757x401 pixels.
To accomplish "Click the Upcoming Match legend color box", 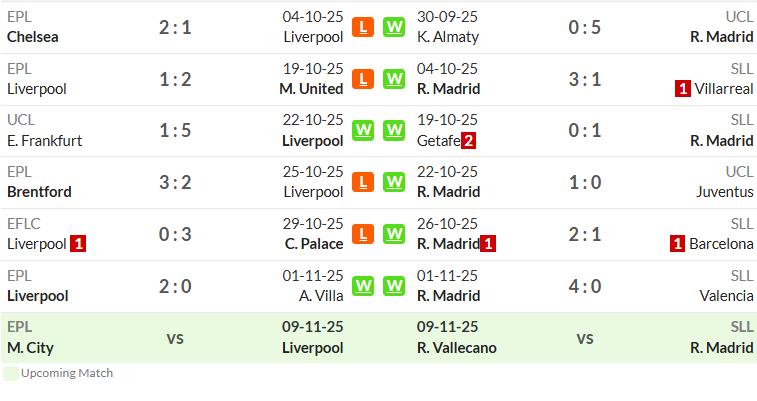I will point(11,373).
